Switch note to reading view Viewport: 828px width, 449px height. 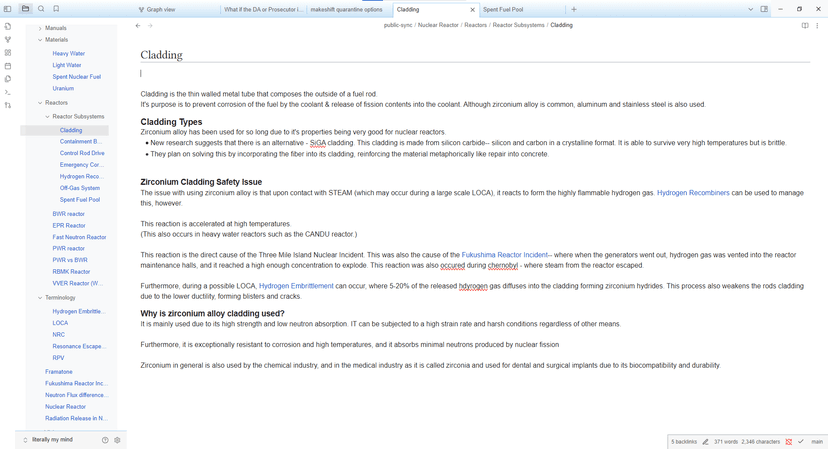point(805,25)
